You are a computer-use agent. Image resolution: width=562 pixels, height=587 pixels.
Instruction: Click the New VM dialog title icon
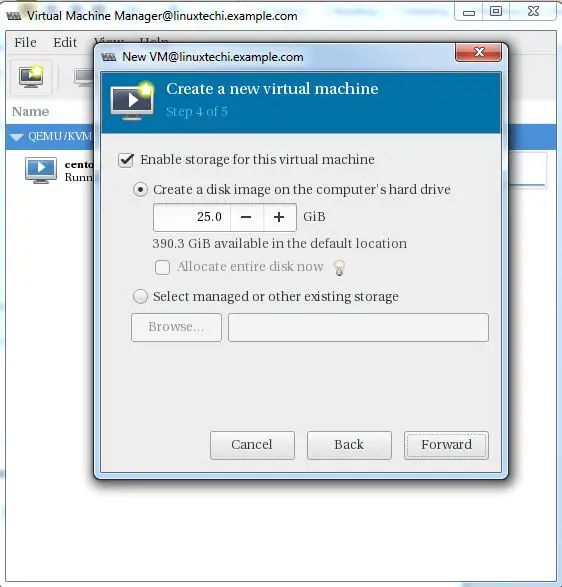109,57
